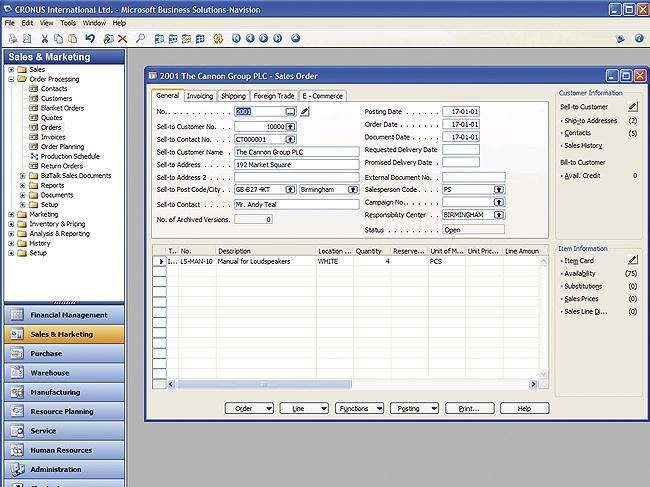The width and height of the screenshot is (650, 487).
Task: Expand the Sales folder in tree
Action: 11,70
